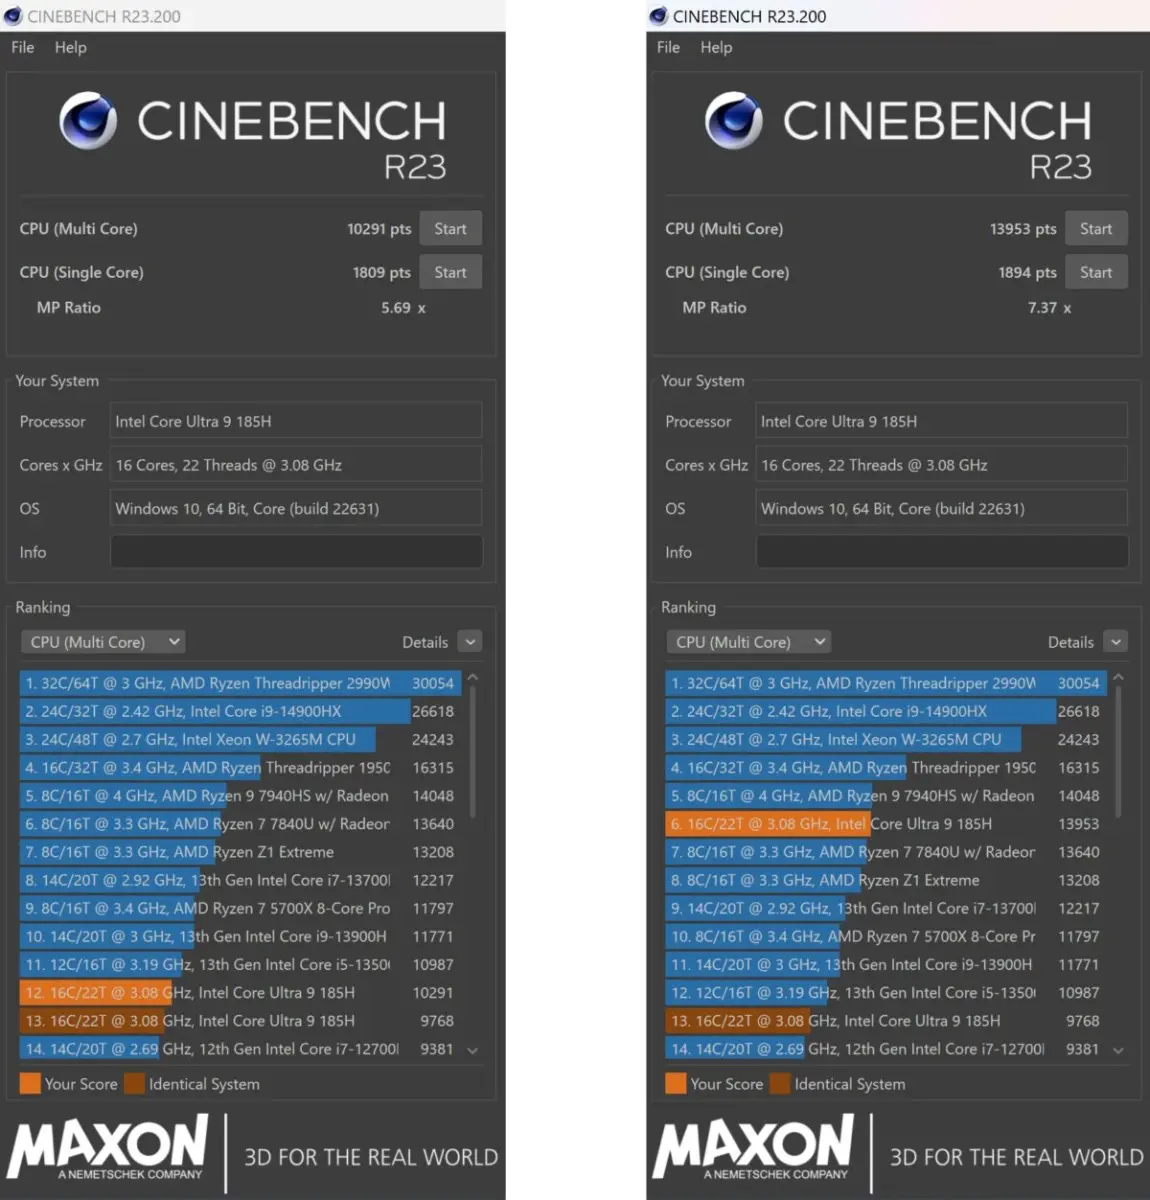Select the Ryzen 9 7940HS row, right window
1150x1200 pixels.
[886, 796]
